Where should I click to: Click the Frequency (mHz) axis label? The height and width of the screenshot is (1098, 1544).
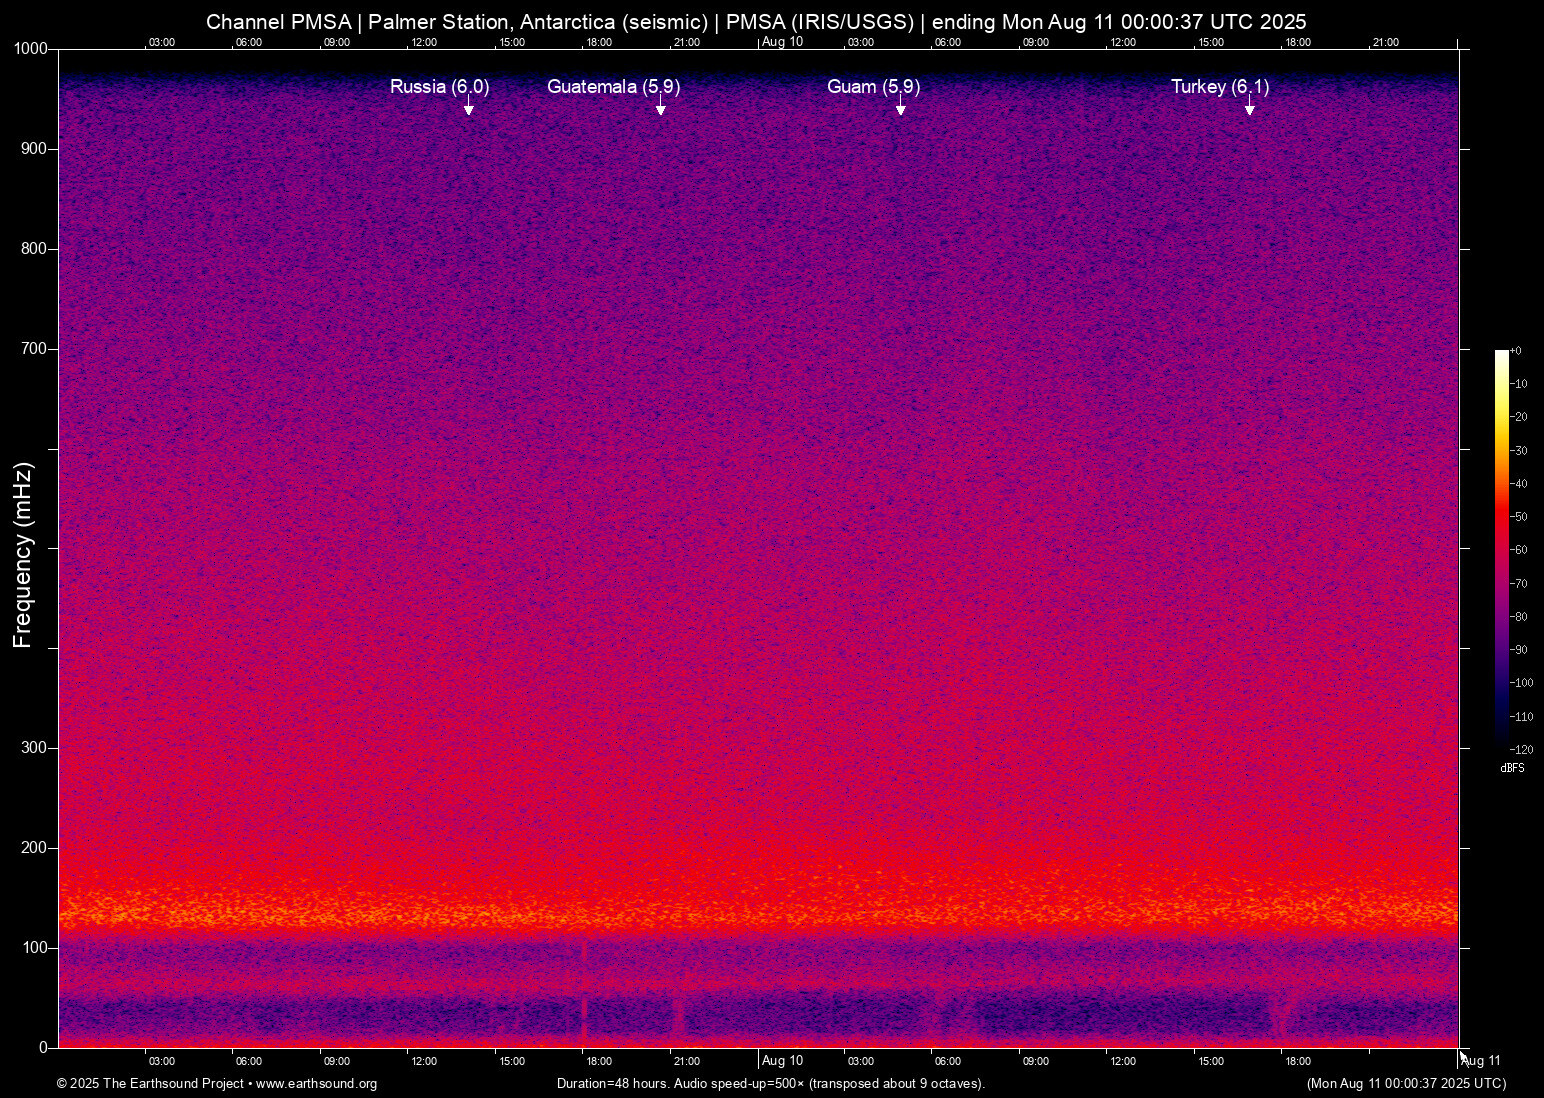pos(22,548)
